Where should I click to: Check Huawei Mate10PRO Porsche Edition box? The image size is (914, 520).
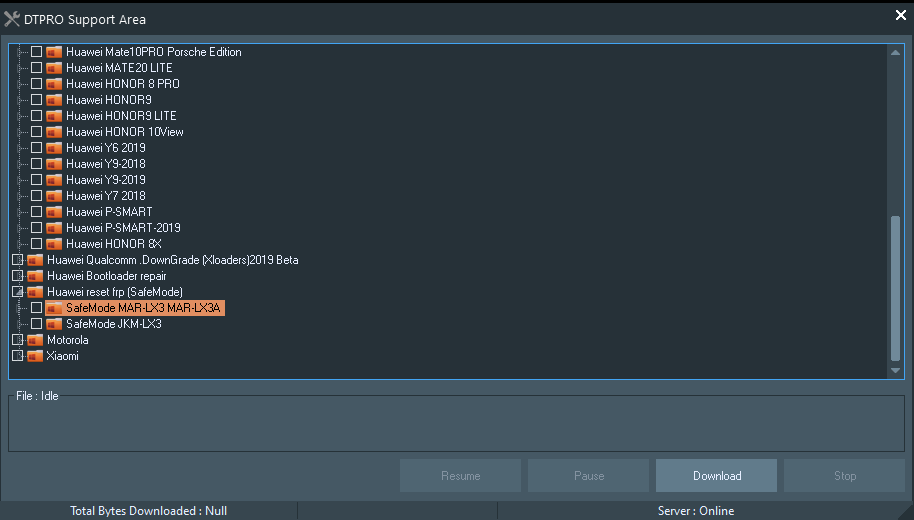[x=36, y=52]
